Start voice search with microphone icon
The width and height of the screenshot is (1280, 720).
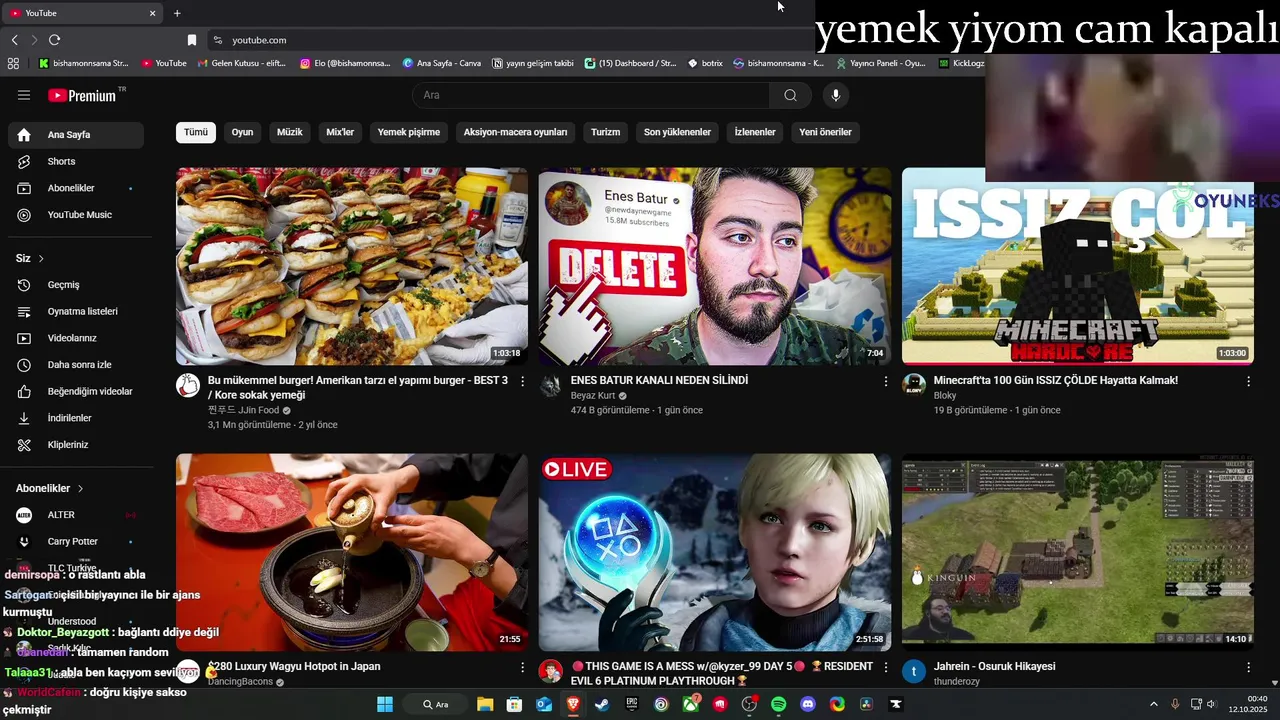[836, 95]
